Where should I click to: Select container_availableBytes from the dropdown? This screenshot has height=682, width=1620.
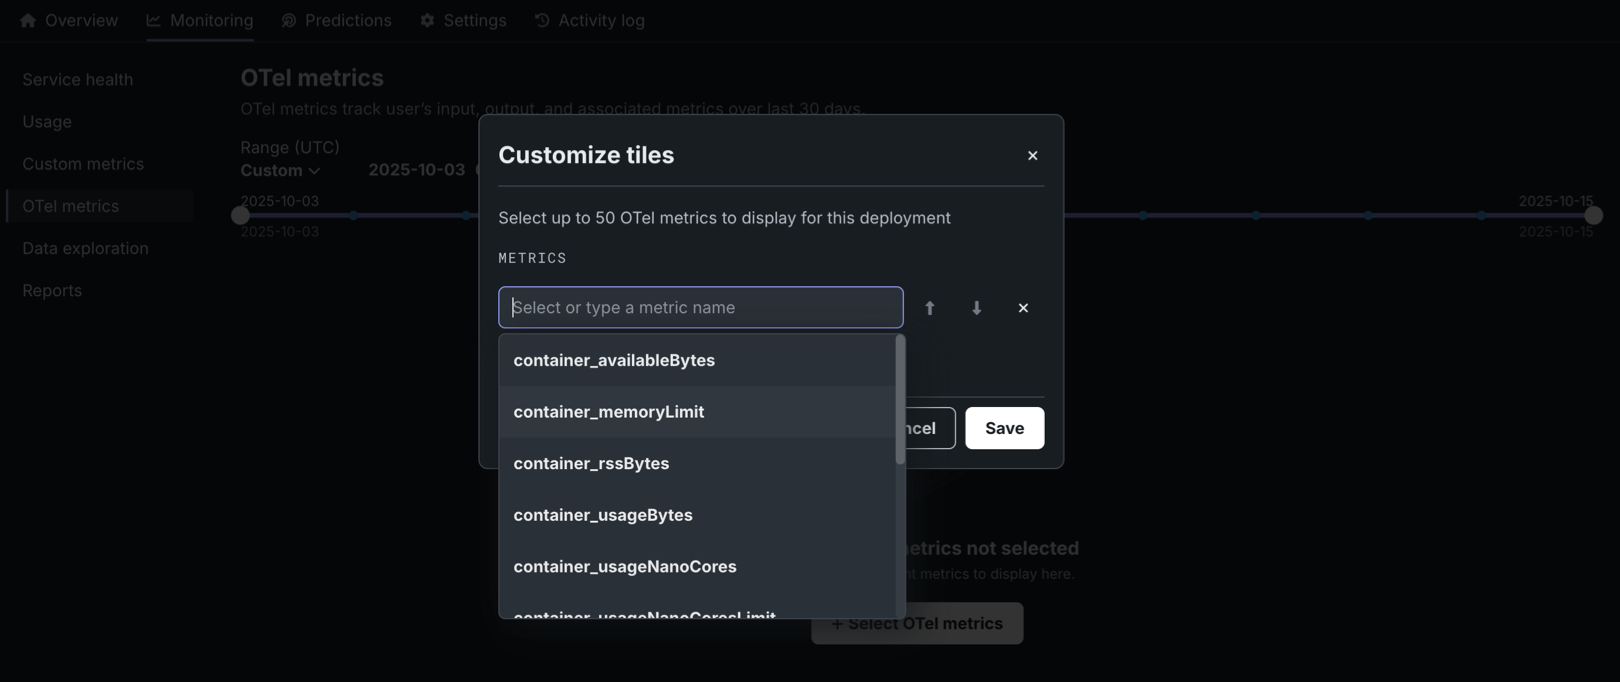click(x=614, y=360)
